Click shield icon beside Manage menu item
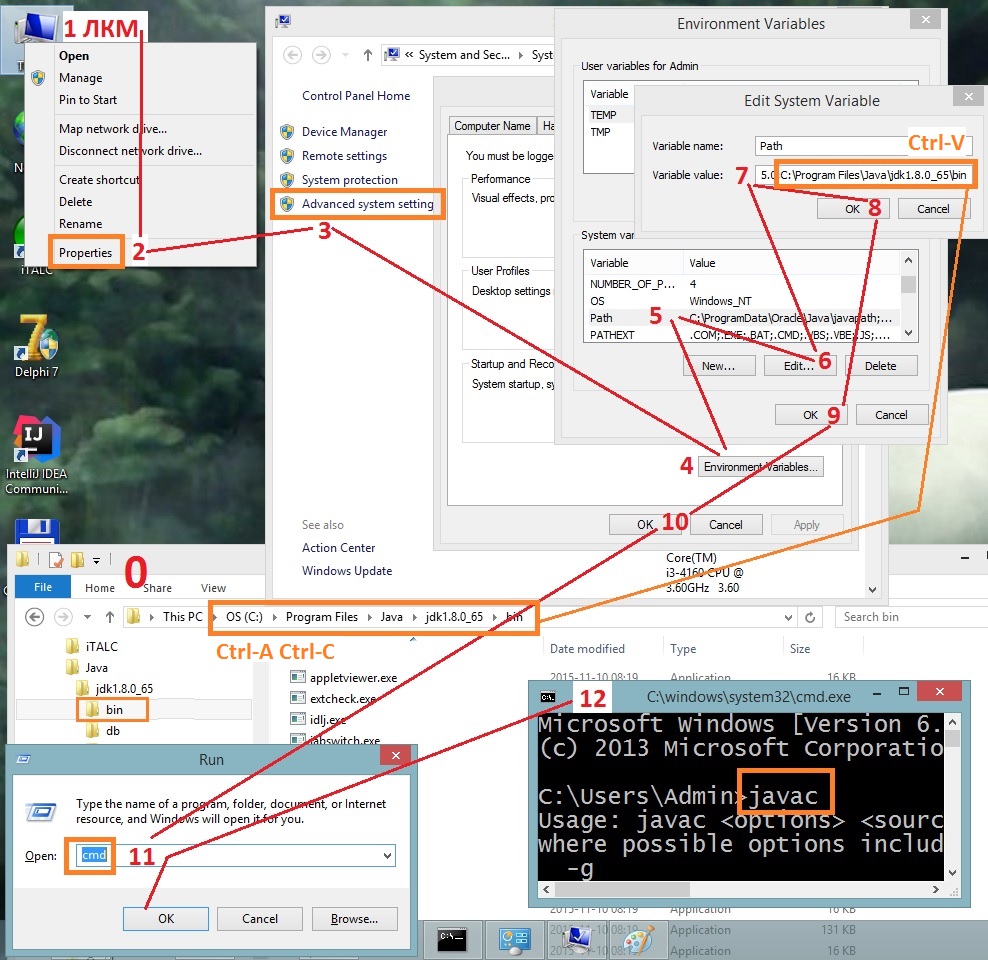988x960 pixels. (38, 77)
